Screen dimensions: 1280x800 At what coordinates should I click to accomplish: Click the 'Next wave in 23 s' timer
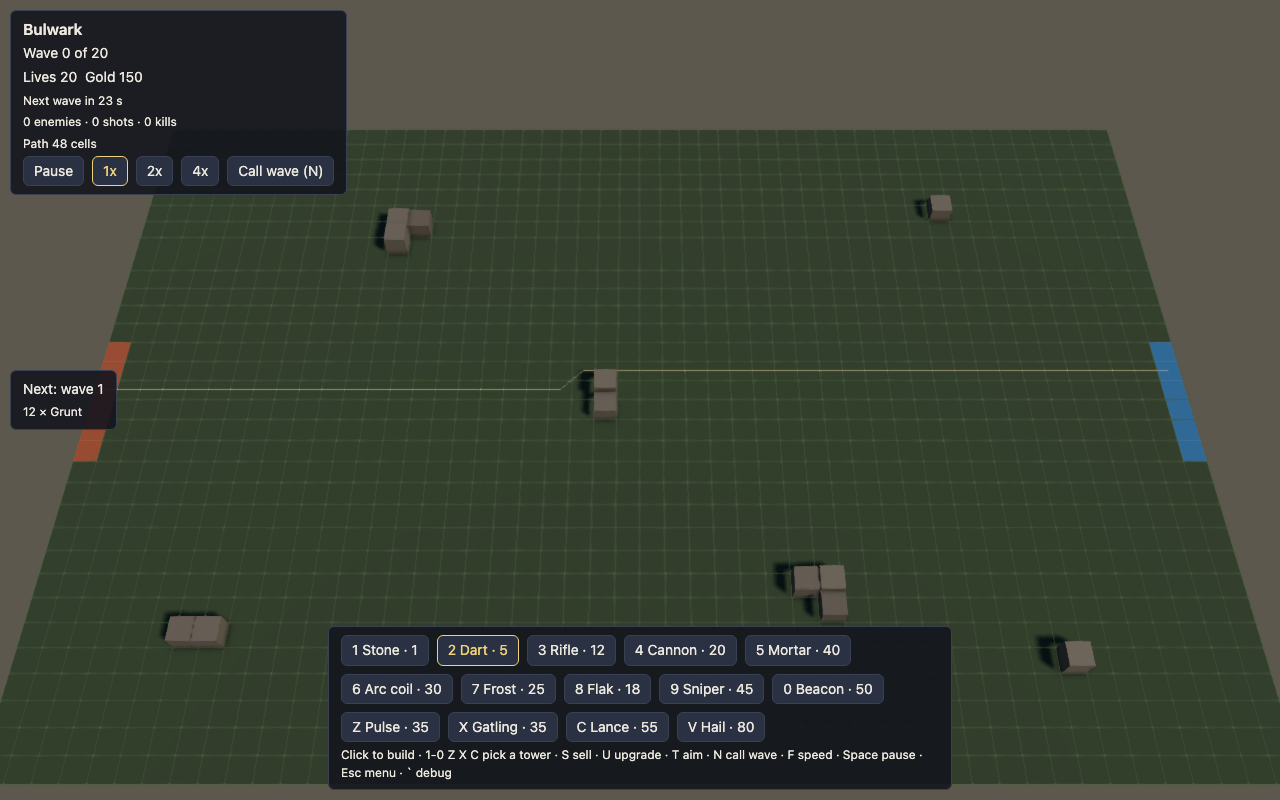tap(73, 101)
